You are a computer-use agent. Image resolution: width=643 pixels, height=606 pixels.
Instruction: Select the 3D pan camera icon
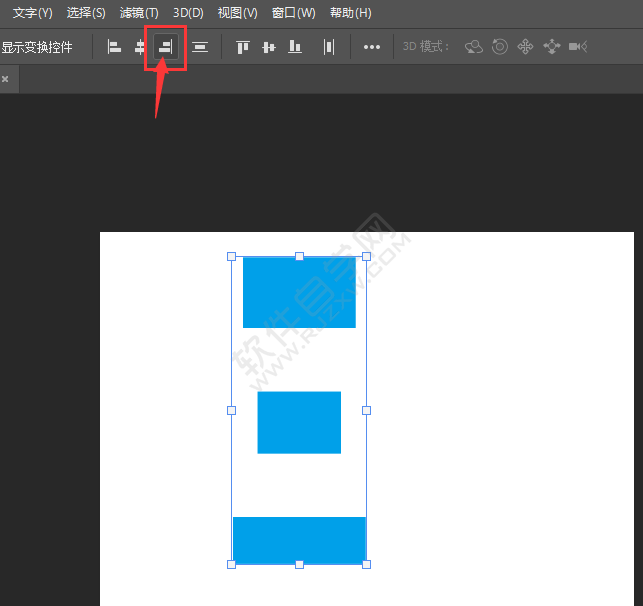(x=525, y=47)
